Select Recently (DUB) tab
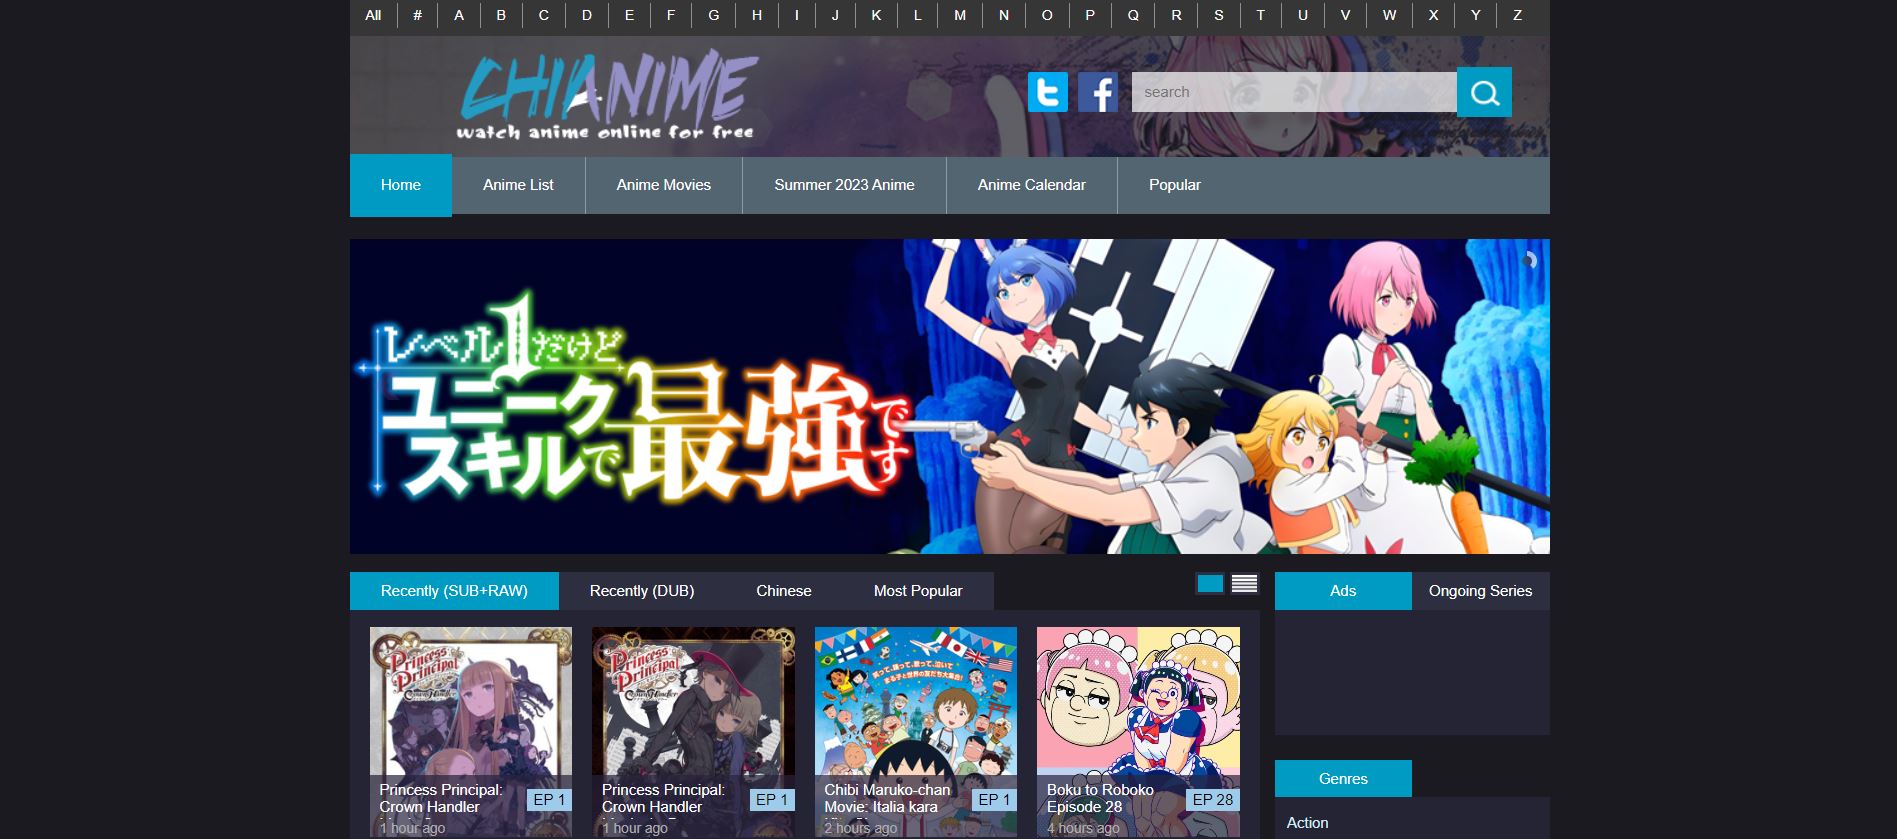The height and width of the screenshot is (839, 1897). pos(642,591)
